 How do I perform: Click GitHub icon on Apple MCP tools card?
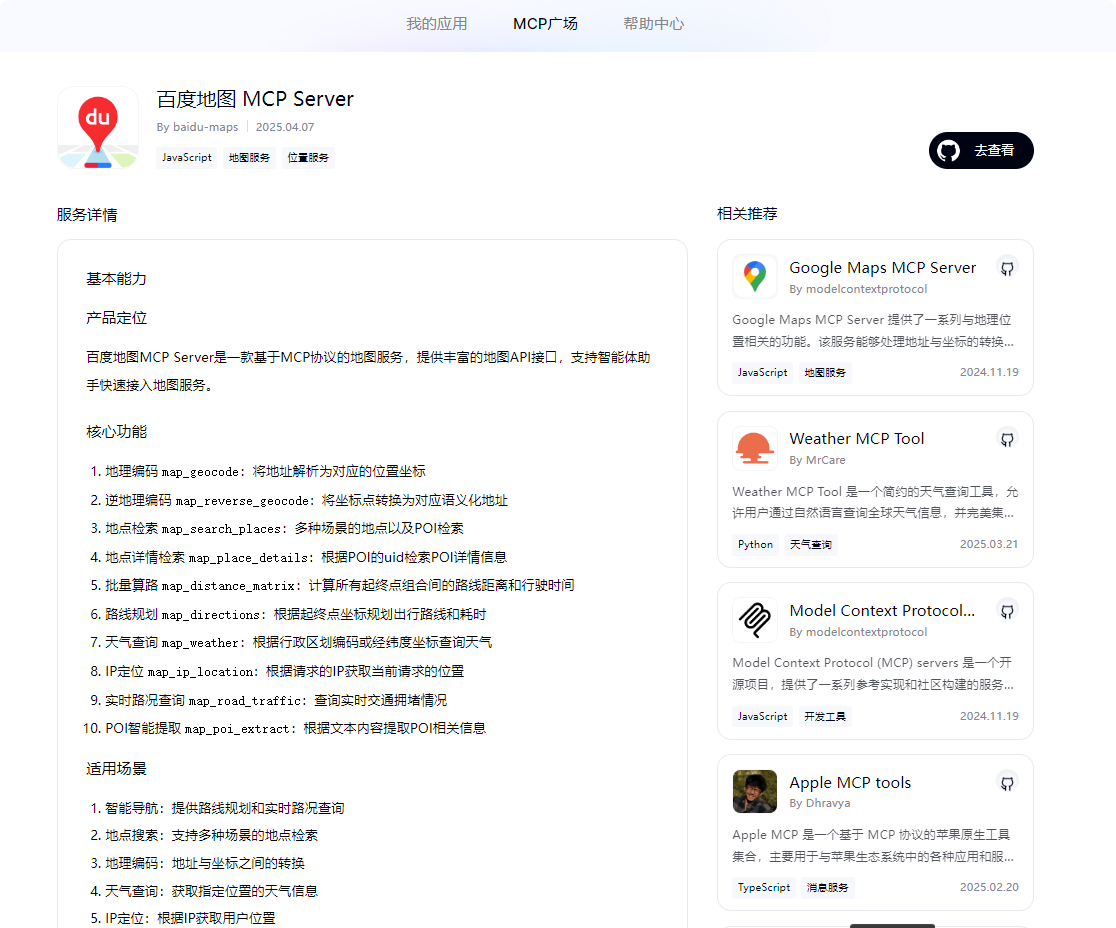[x=1007, y=783]
